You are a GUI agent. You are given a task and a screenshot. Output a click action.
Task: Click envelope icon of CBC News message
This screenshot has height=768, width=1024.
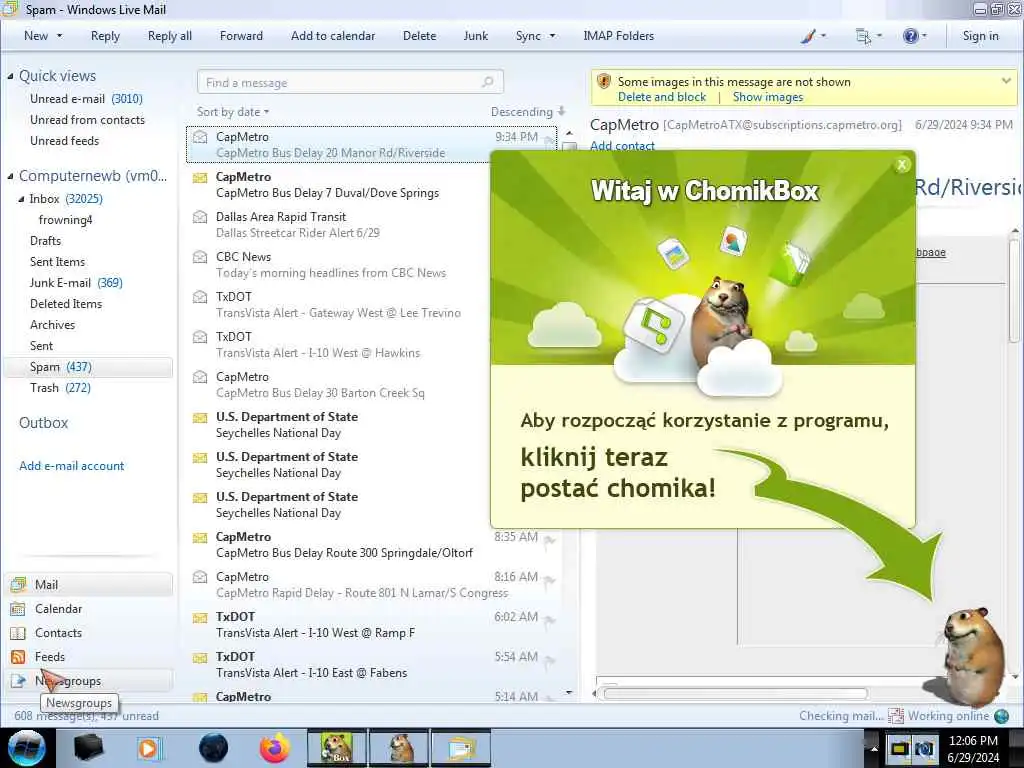tap(200, 257)
